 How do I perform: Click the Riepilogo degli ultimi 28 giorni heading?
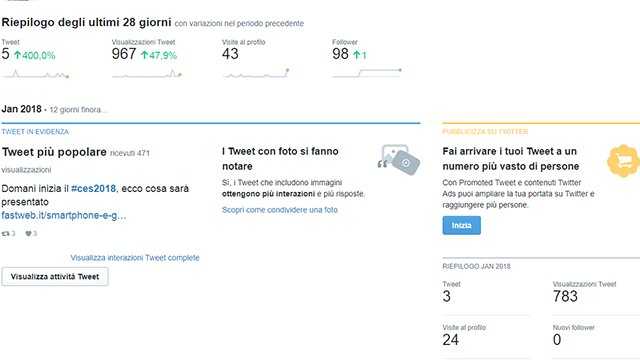pos(86,22)
